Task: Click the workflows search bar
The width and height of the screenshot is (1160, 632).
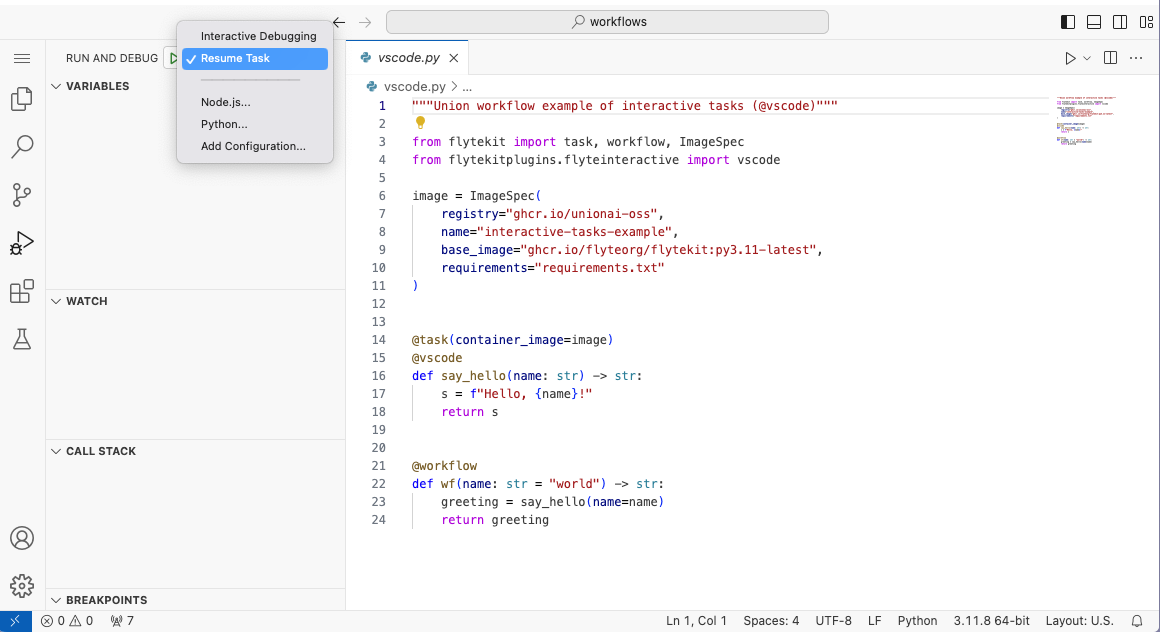Action: pyautogui.click(x=607, y=22)
